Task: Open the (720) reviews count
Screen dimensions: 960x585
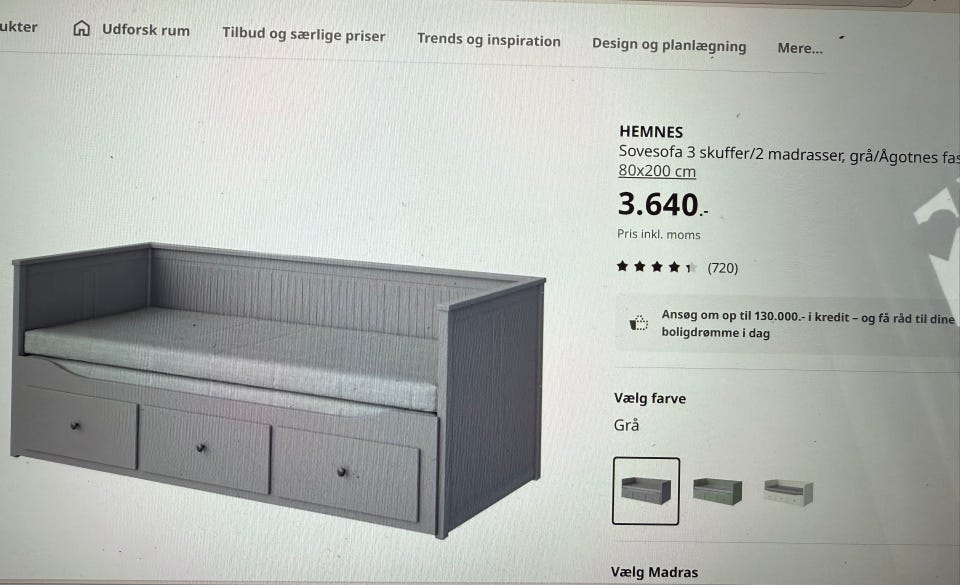Action: [x=722, y=268]
